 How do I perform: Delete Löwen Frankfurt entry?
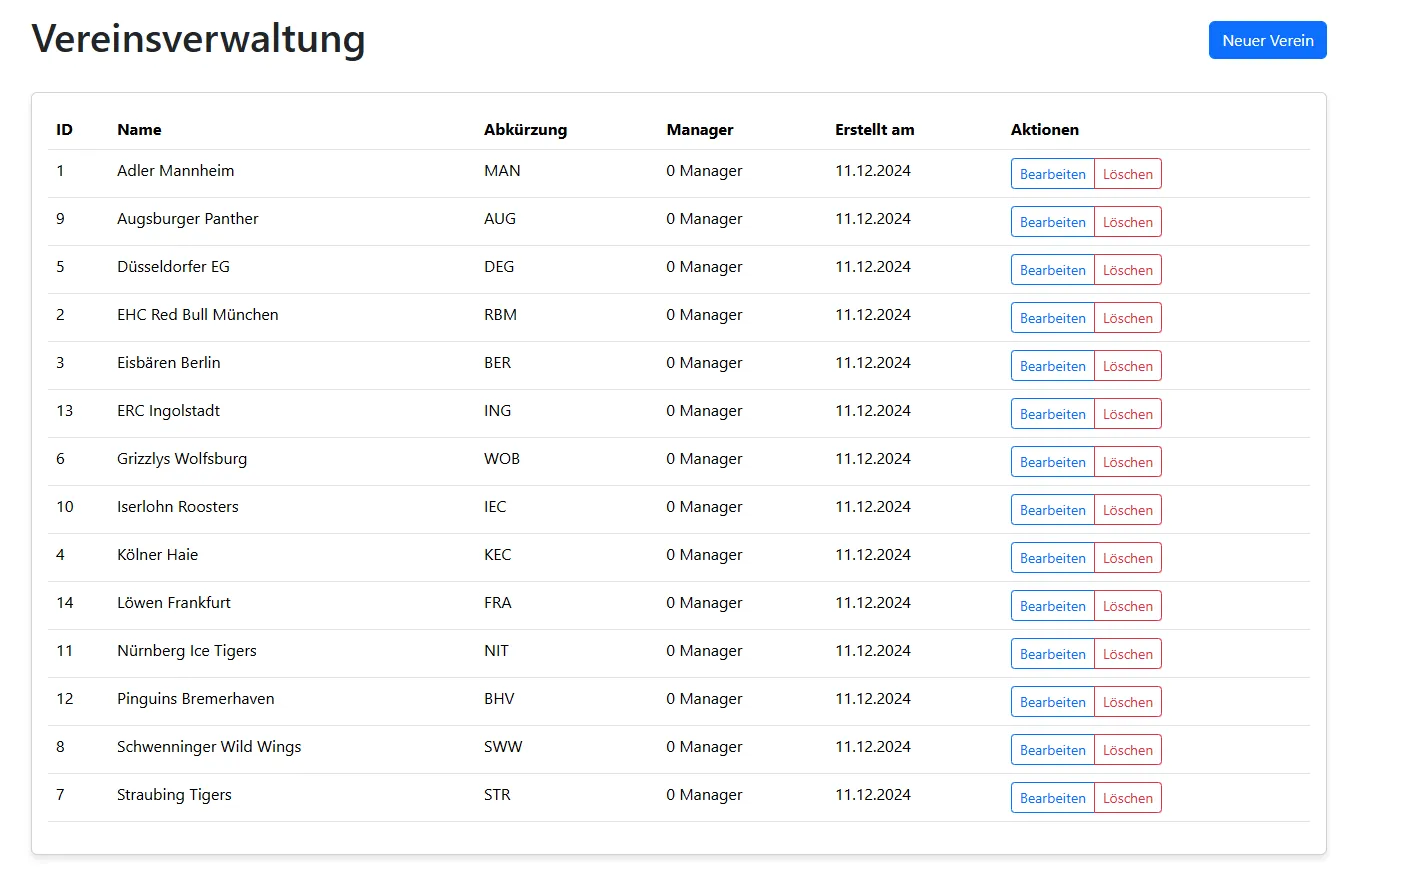click(1128, 606)
